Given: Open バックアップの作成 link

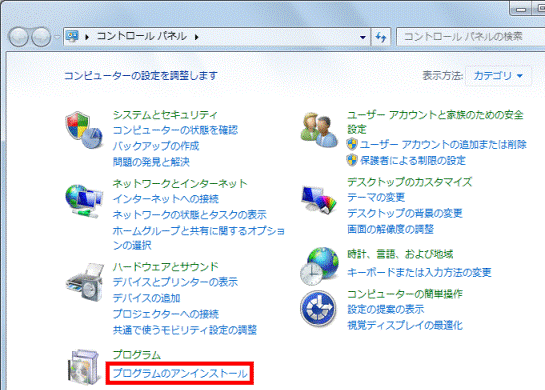Looking at the screenshot, I should (x=156, y=146).
